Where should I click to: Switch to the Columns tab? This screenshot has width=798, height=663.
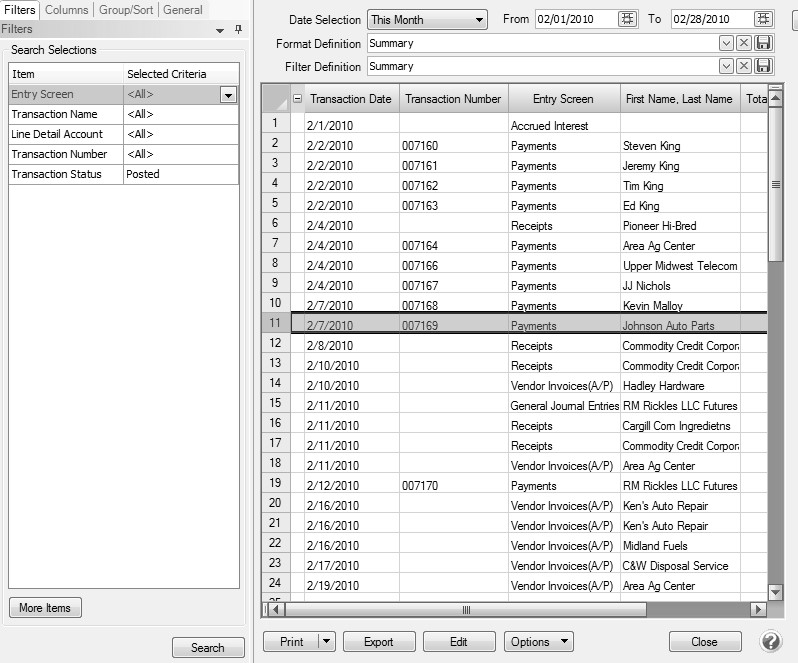tap(67, 10)
